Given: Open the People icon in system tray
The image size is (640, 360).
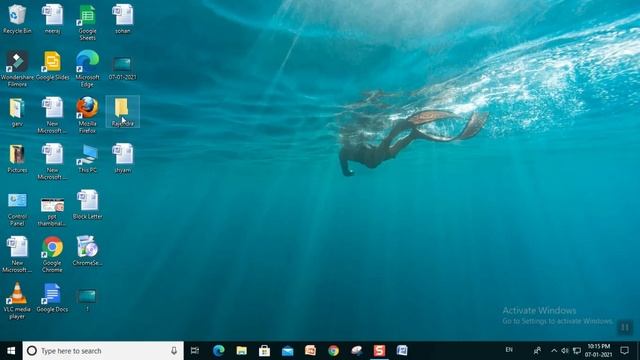Looking at the screenshot, I should click(x=538, y=351).
